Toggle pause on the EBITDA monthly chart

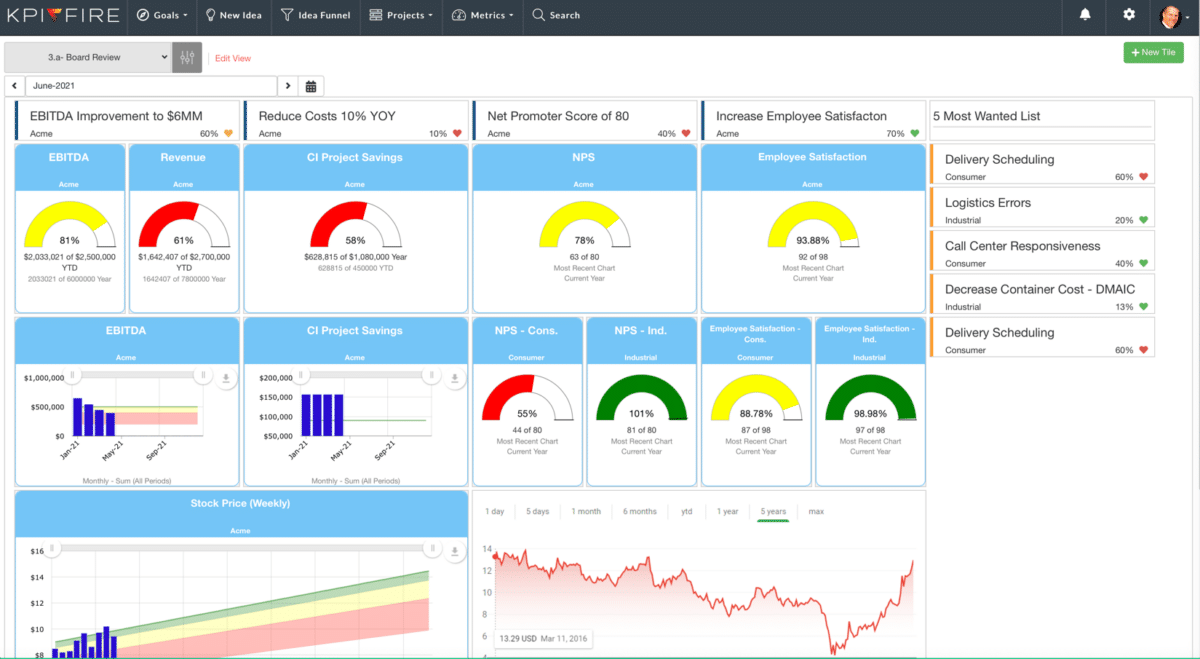[x=203, y=375]
